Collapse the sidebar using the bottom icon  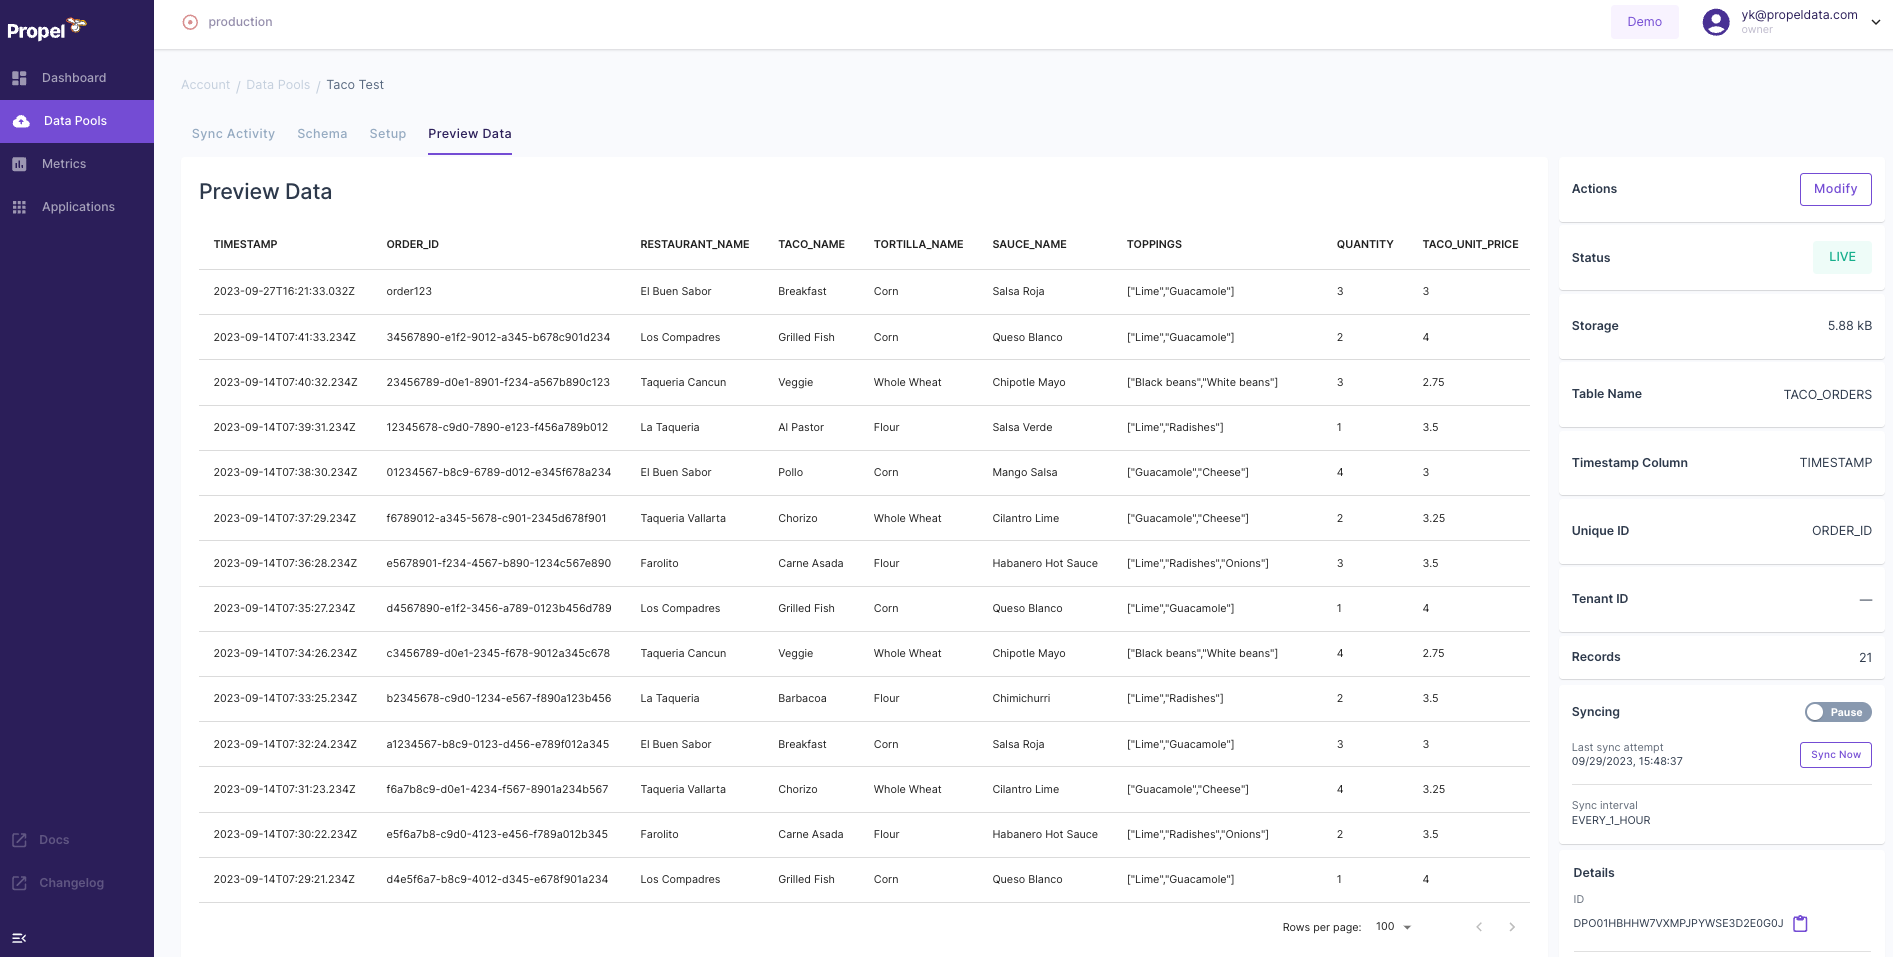point(19,938)
